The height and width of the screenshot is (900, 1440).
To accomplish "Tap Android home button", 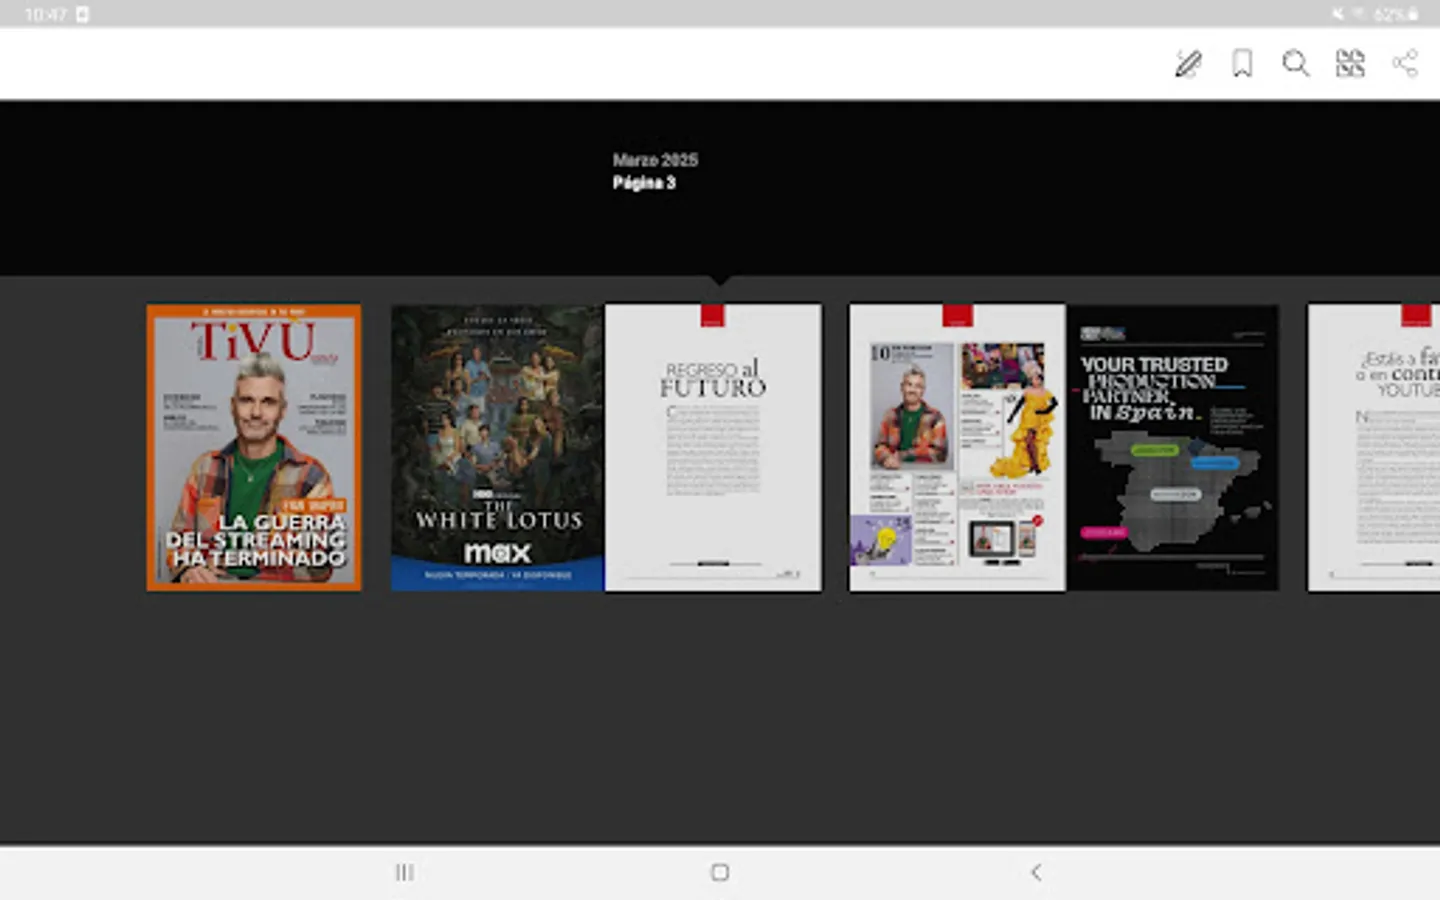I will coord(720,872).
